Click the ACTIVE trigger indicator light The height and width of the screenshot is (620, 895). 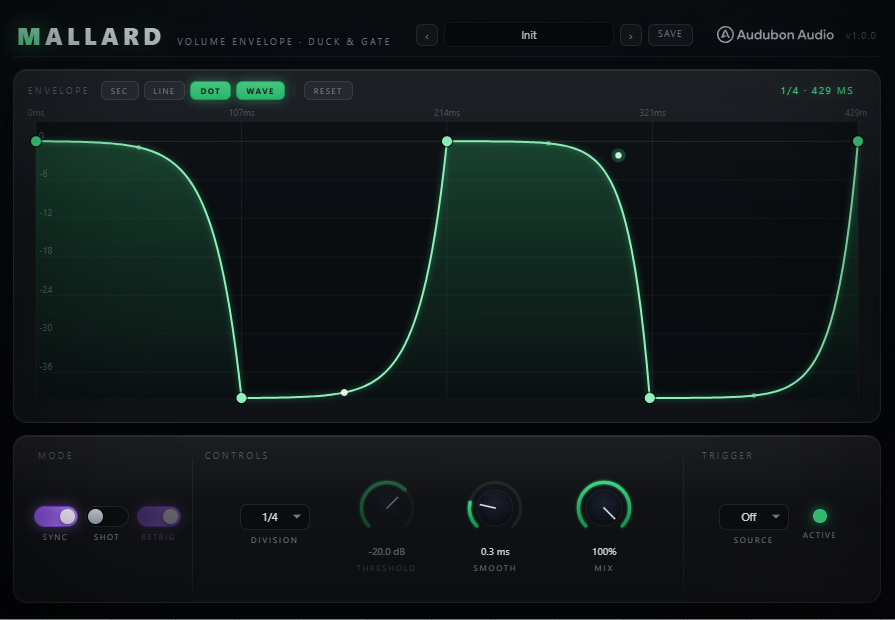(x=820, y=516)
